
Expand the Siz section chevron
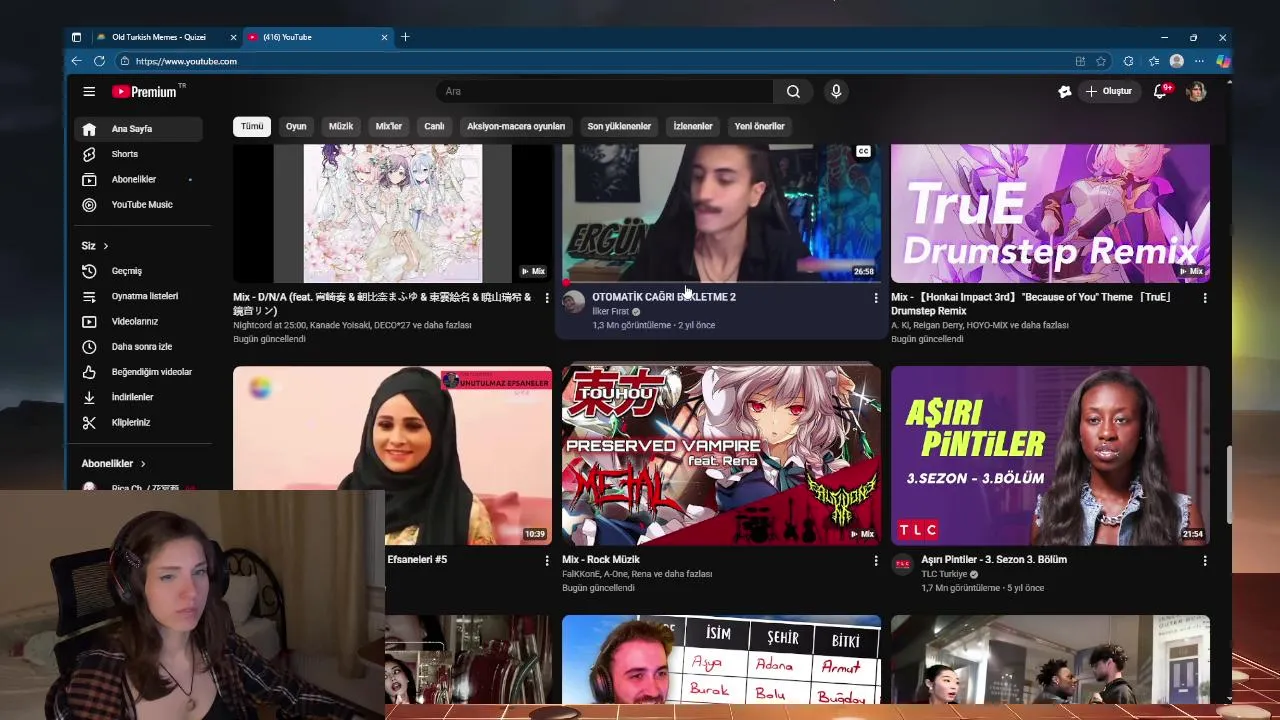105,246
